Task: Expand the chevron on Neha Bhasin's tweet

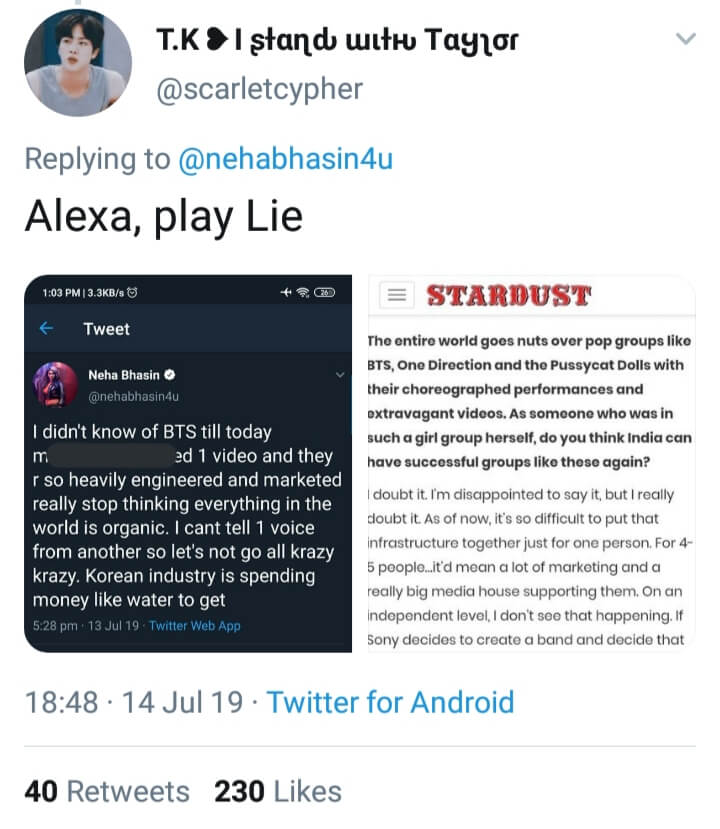Action: (x=341, y=375)
